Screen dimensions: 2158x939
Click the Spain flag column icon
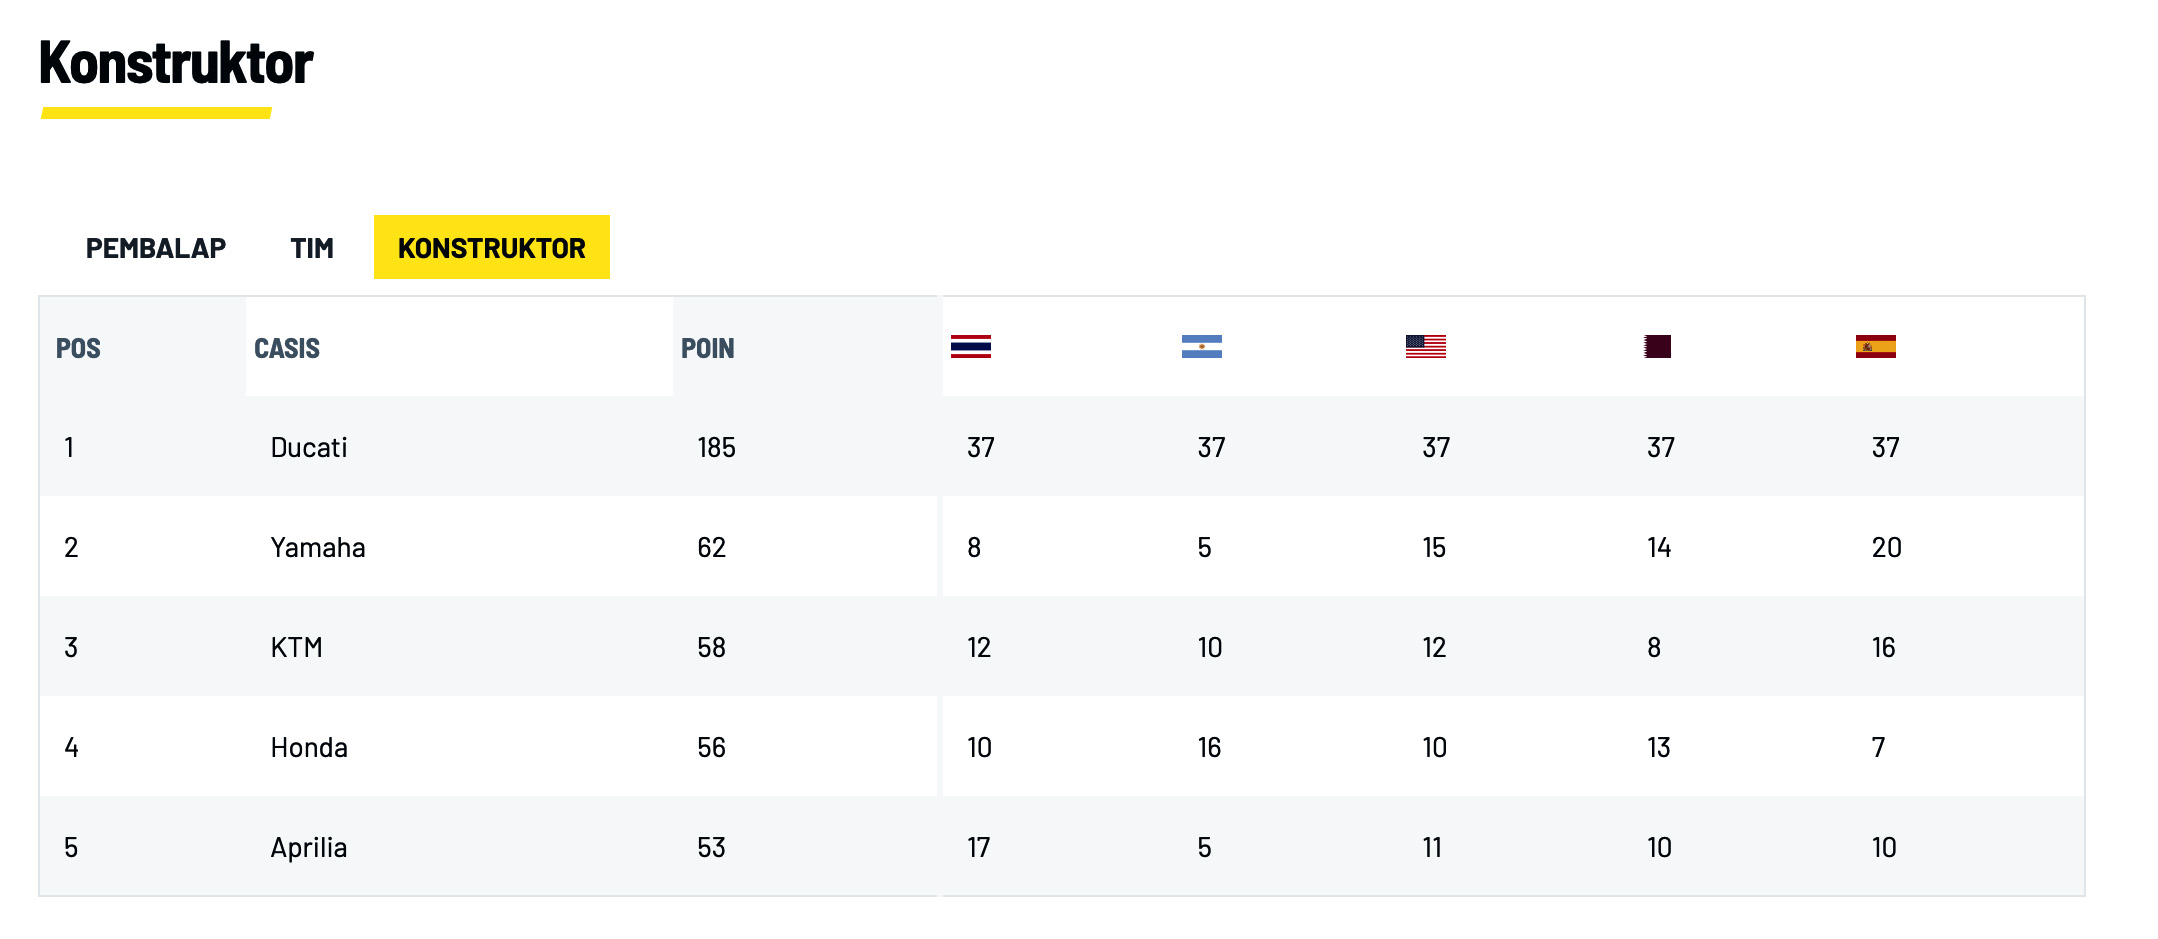coord(1875,347)
